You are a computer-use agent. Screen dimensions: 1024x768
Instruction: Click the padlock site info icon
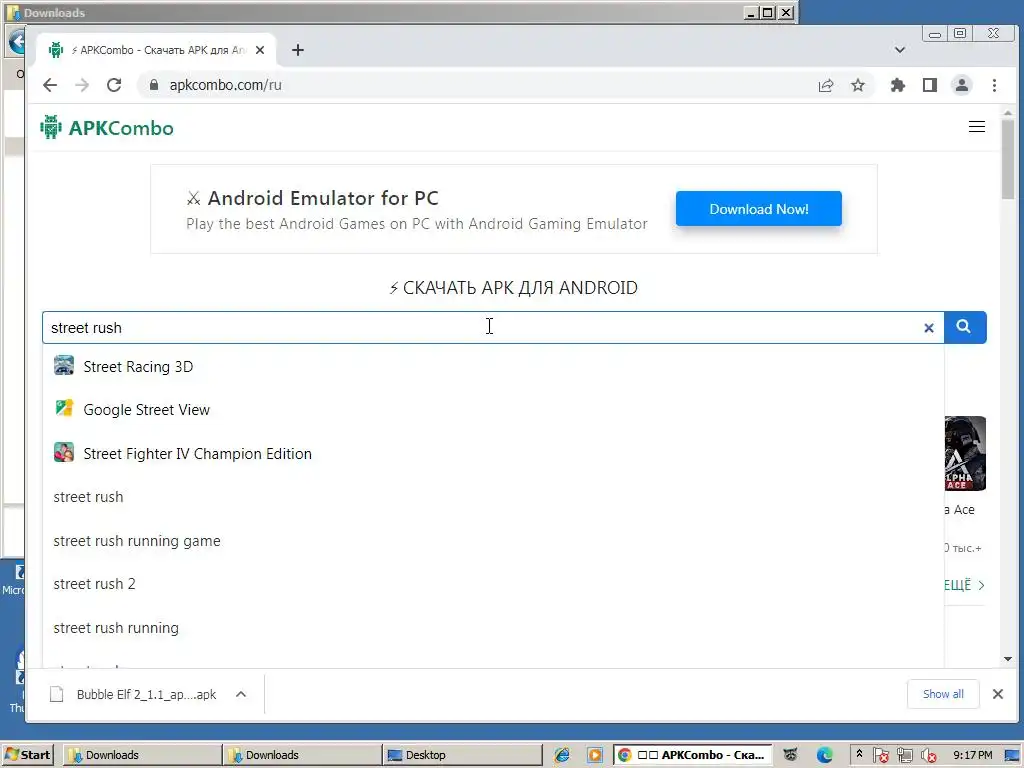[154, 85]
